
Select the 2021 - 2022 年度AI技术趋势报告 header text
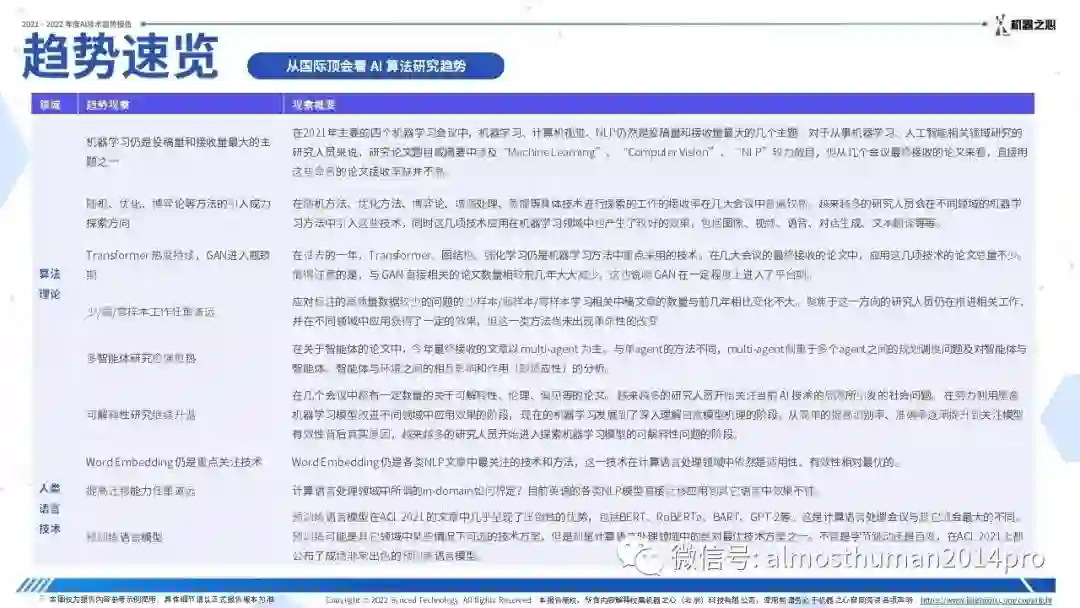tap(76, 24)
